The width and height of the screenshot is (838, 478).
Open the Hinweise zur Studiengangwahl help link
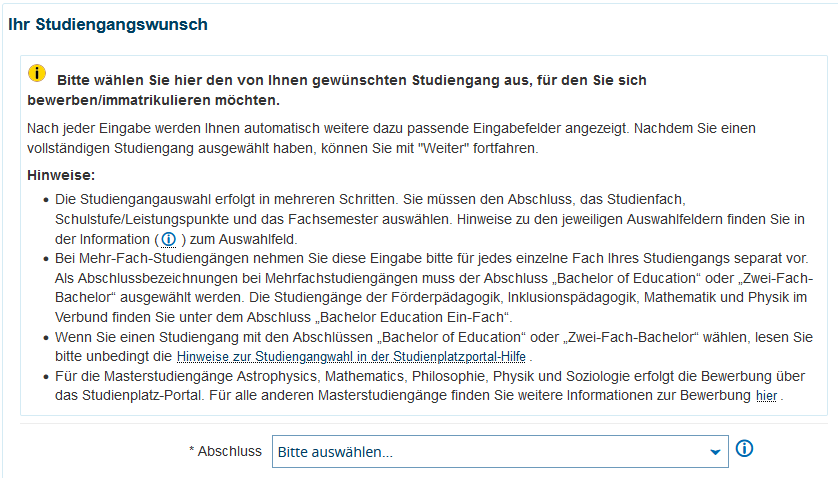click(x=352, y=356)
